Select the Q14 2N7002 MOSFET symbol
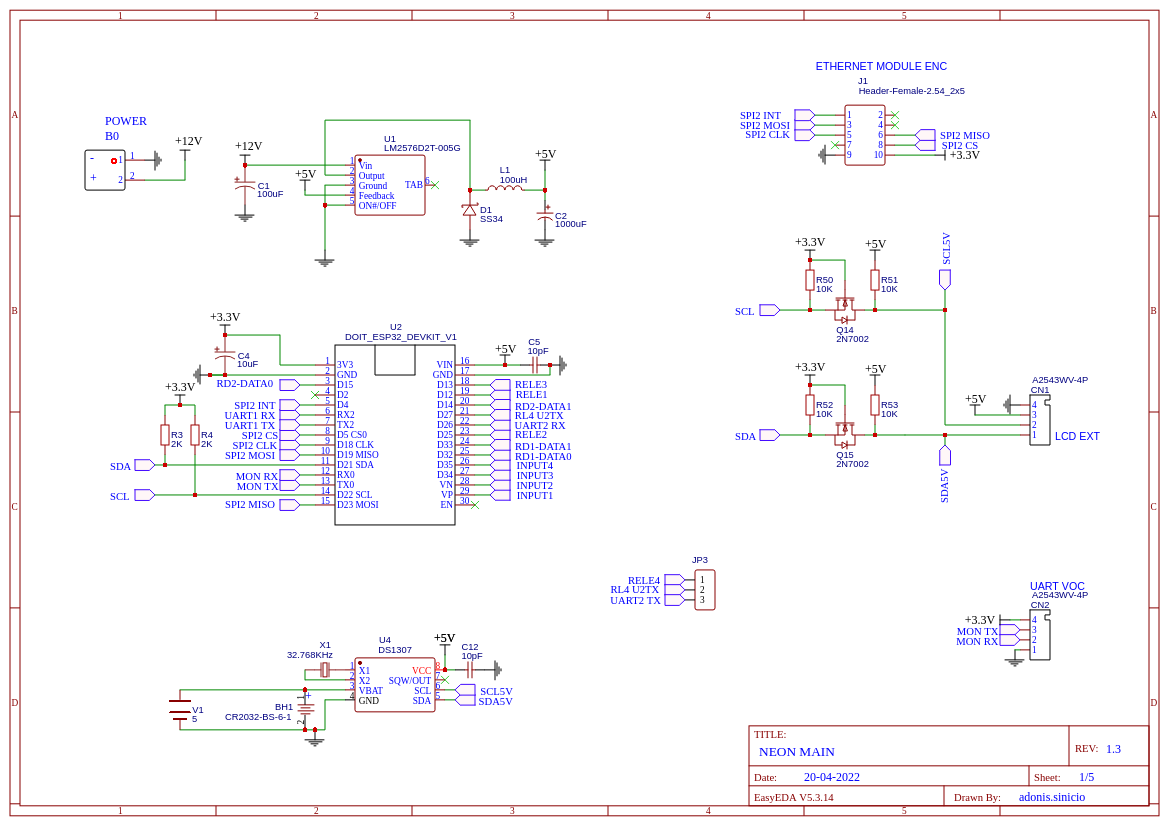Screen dimensions: 1169x827 point(844,308)
